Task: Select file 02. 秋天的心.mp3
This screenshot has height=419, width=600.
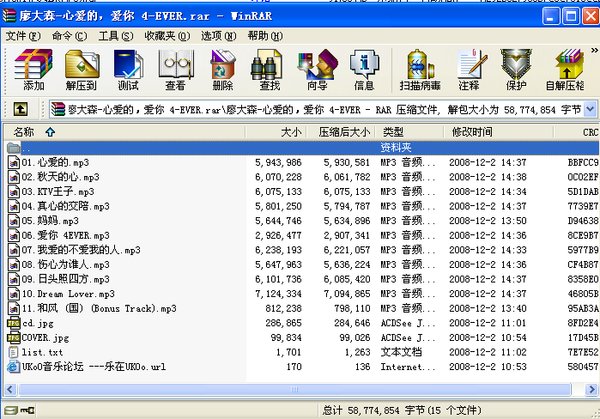Action: [x=303, y=177]
